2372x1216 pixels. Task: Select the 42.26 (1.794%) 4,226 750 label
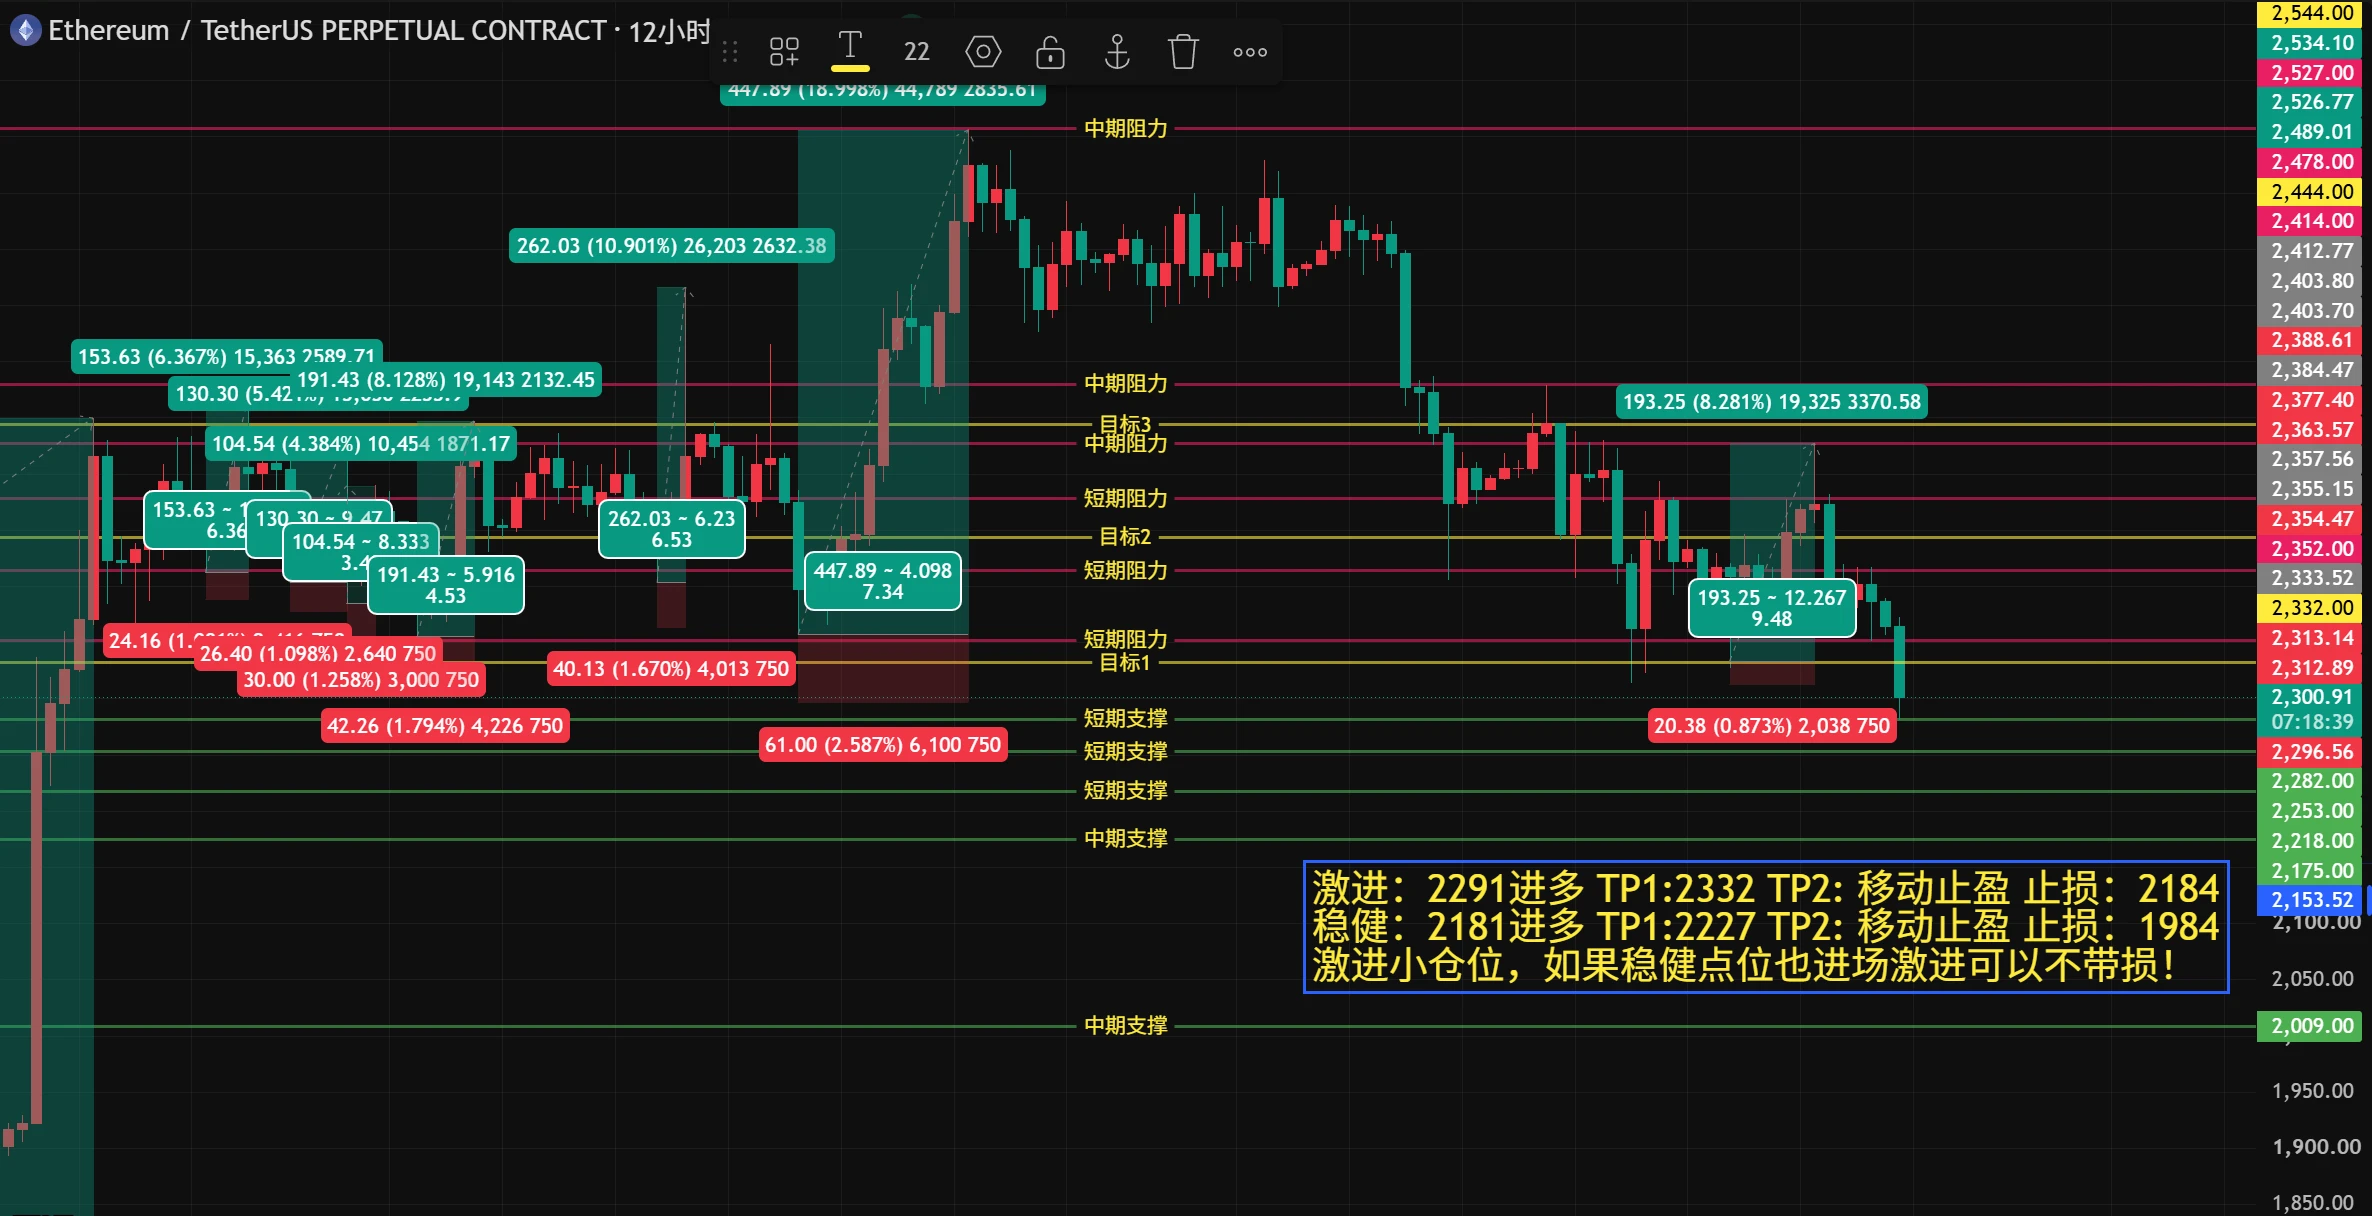pos(445,726)
